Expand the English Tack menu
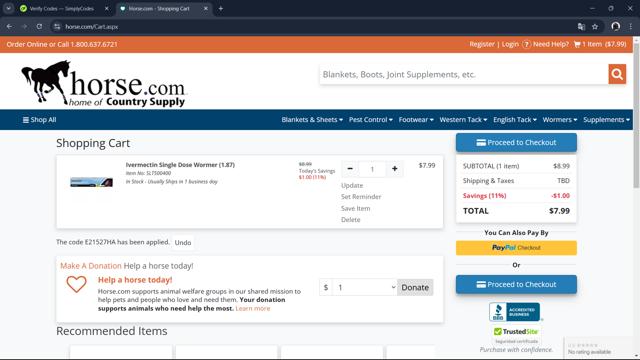 pyautogui.click(x=515, y=120)
